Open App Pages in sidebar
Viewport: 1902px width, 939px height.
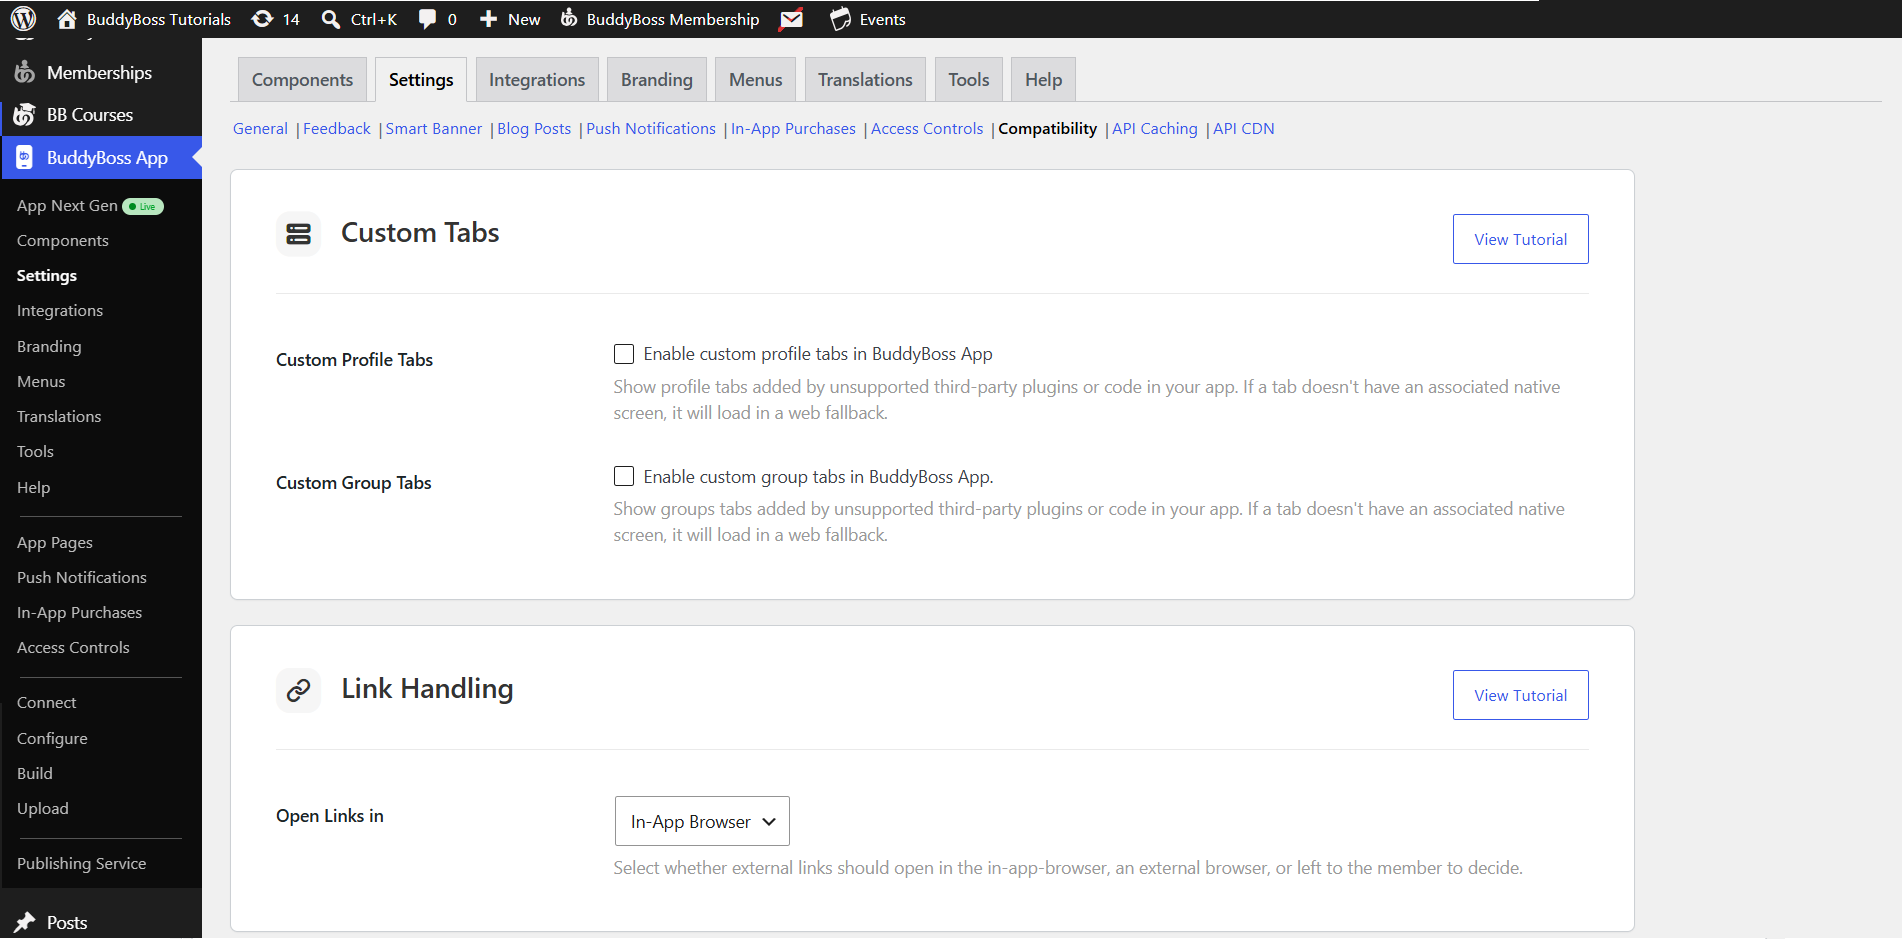pos(55,542)
